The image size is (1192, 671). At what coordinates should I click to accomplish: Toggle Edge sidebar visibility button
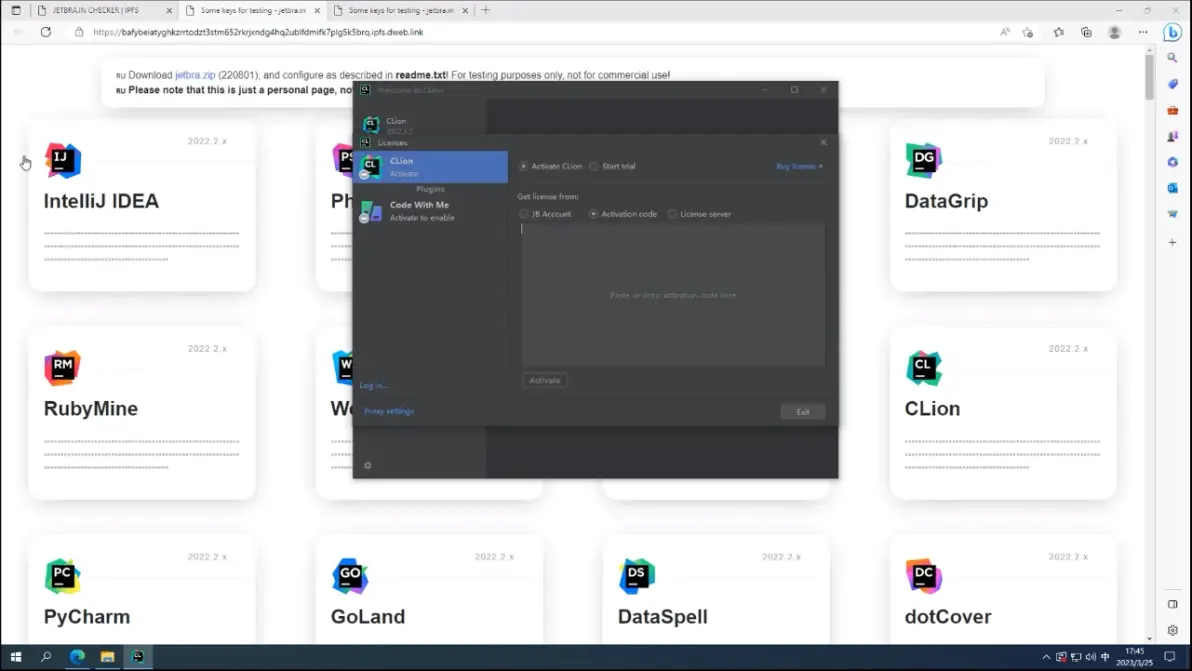click(1172, 604)
